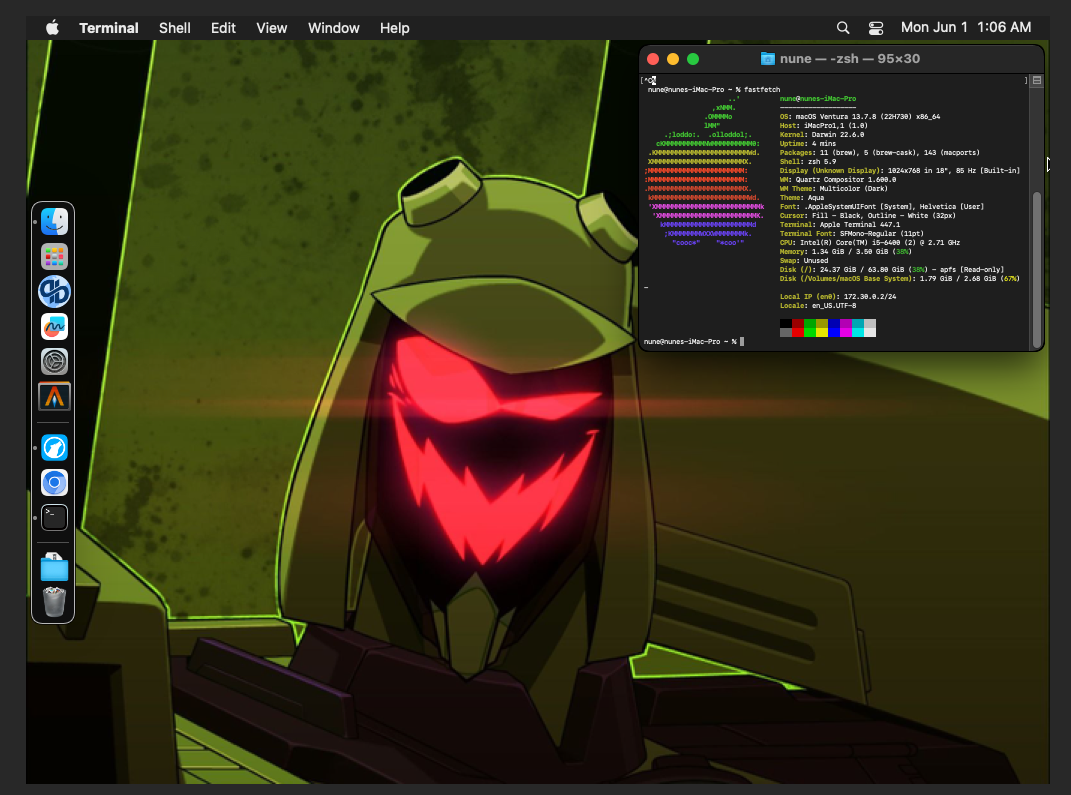Viewport: 1071px width, 795px height.
Task: Open System Settings from the dock
Action: click(54, 361)
